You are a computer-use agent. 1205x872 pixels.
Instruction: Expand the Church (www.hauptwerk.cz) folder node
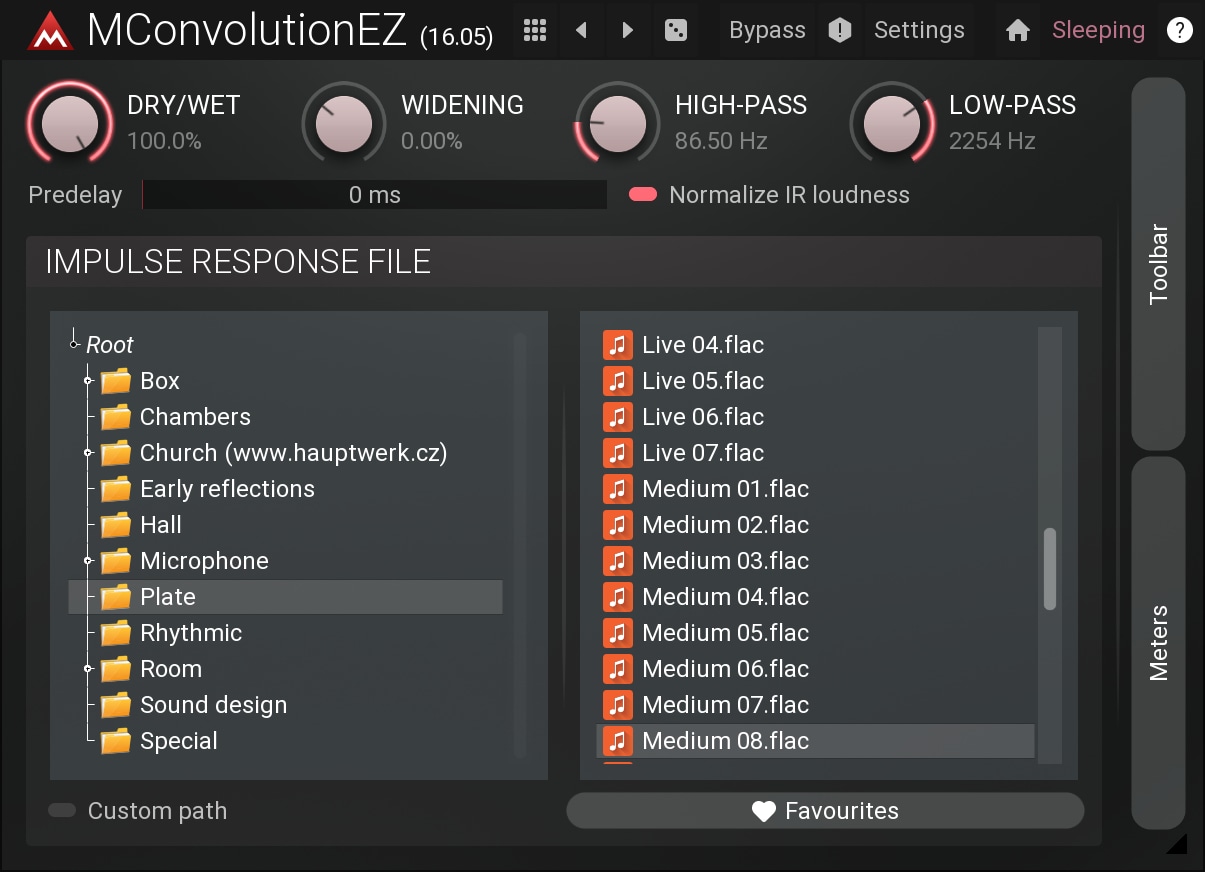coord(88,453)
